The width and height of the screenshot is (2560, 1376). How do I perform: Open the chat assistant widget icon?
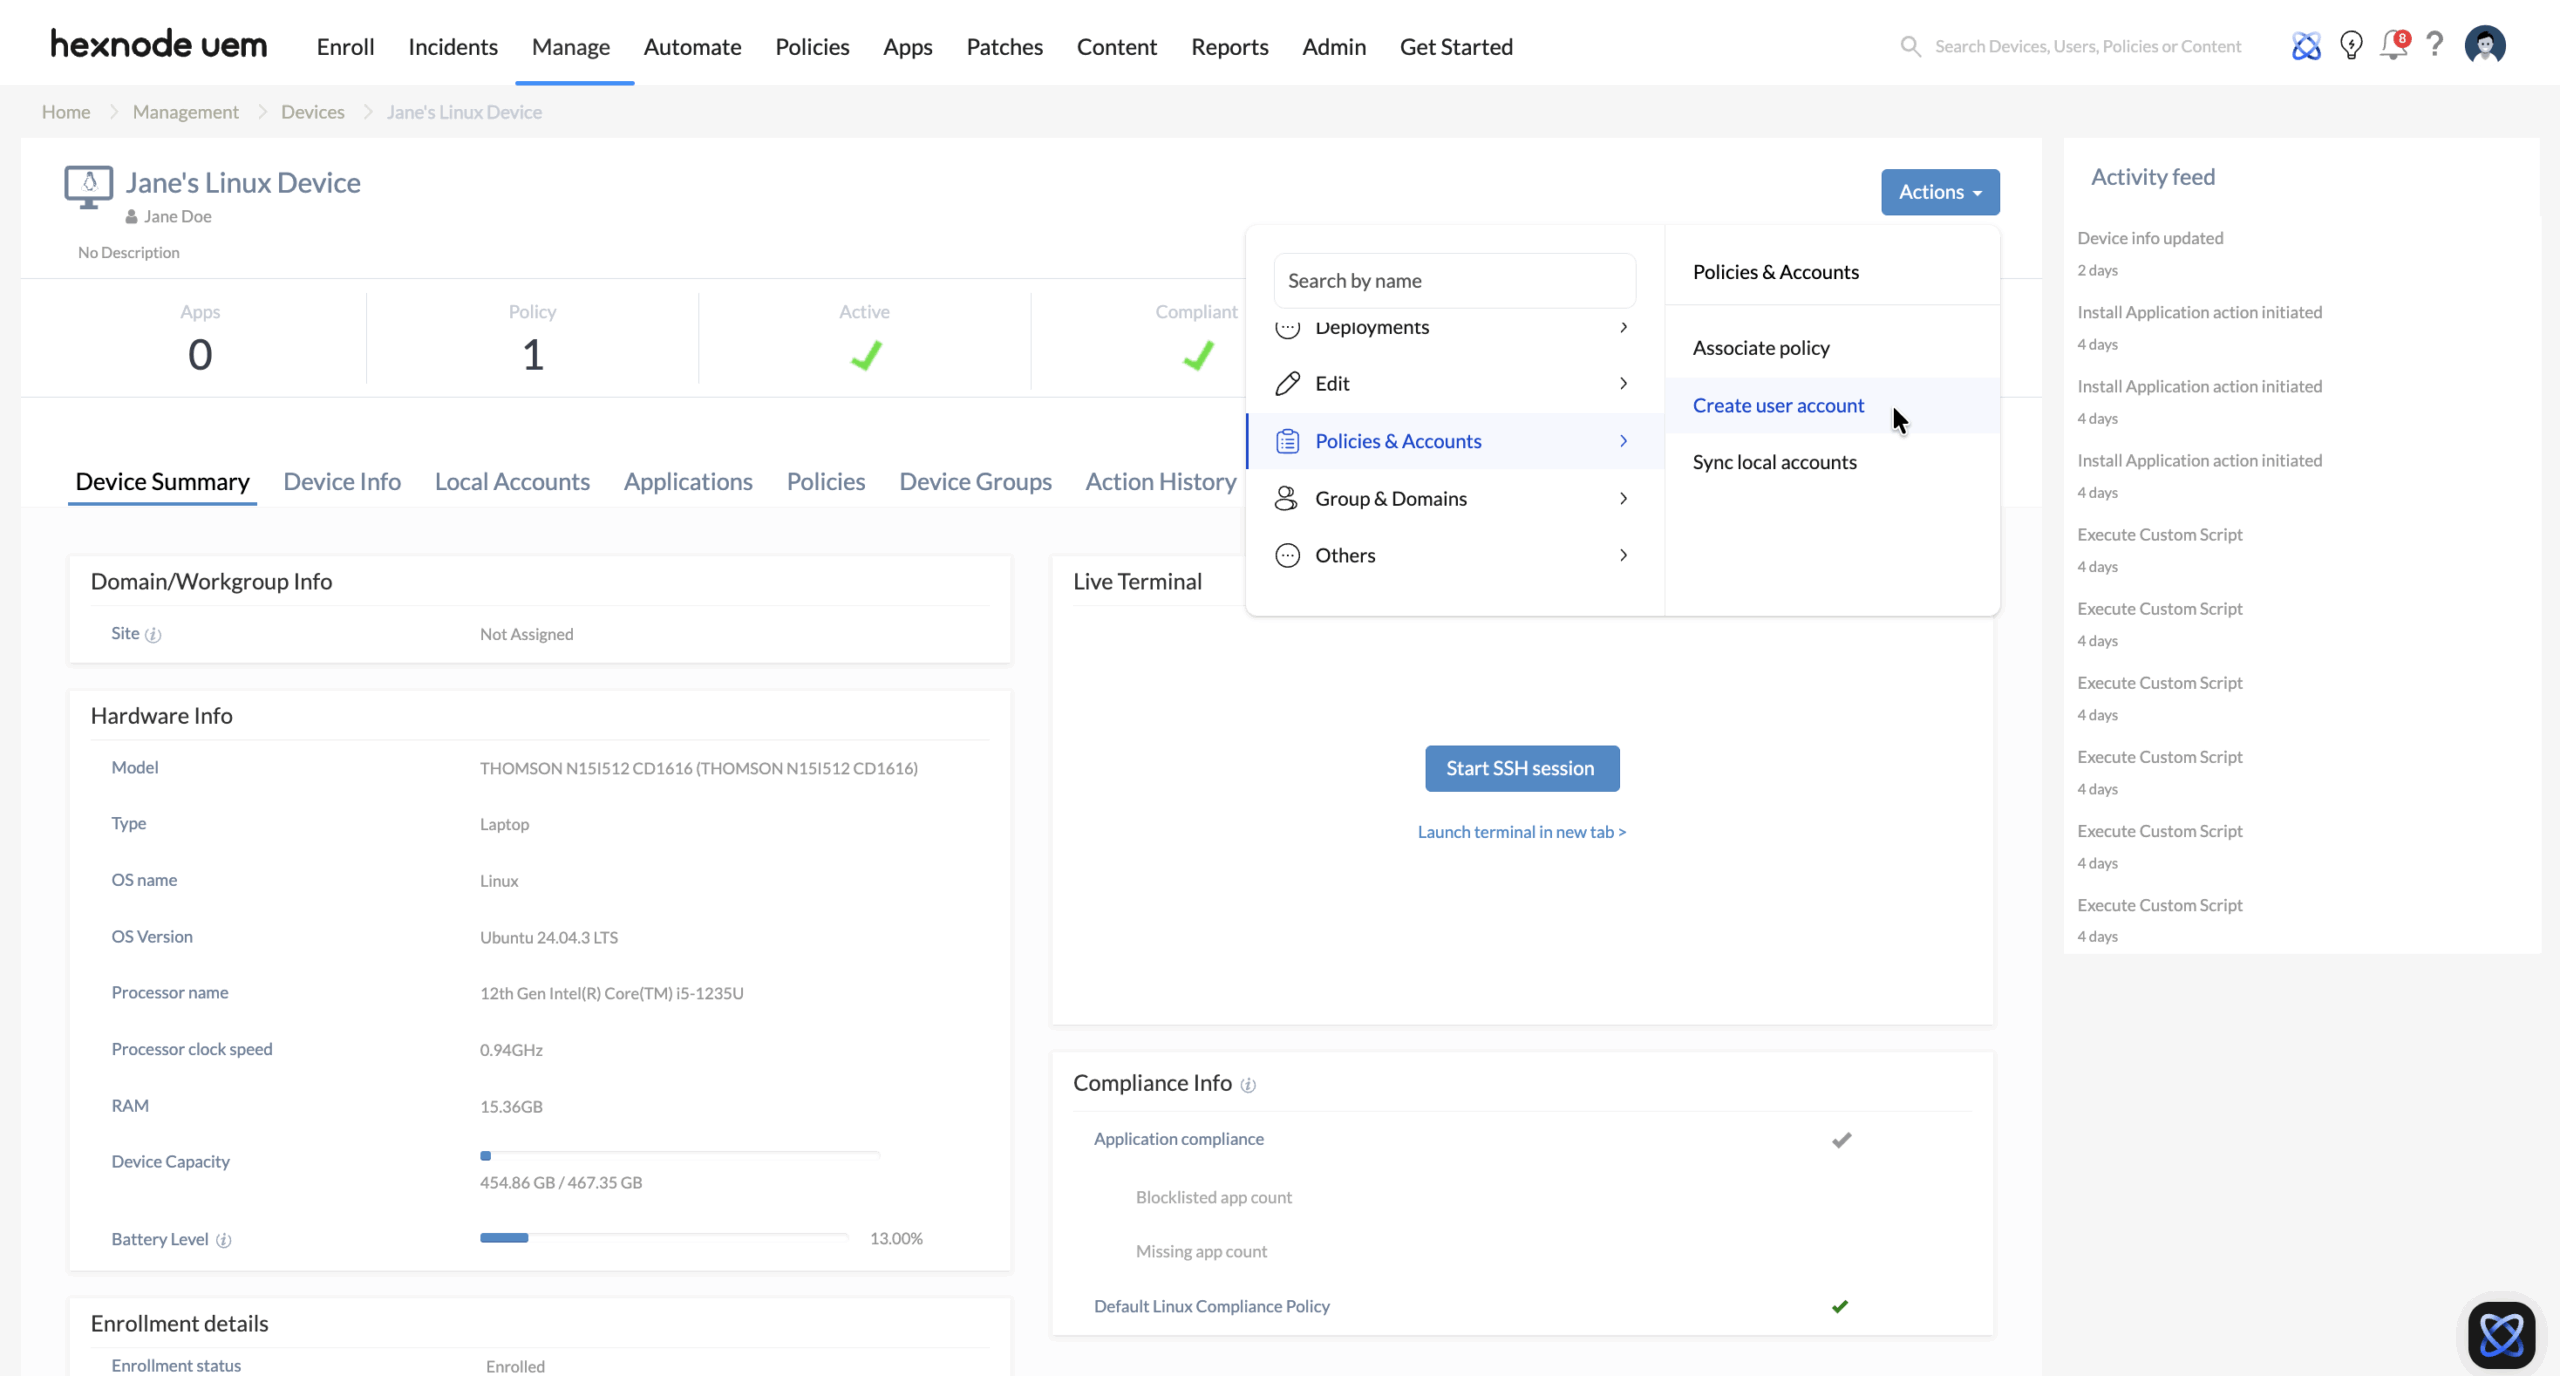tap(2500, 1334)
